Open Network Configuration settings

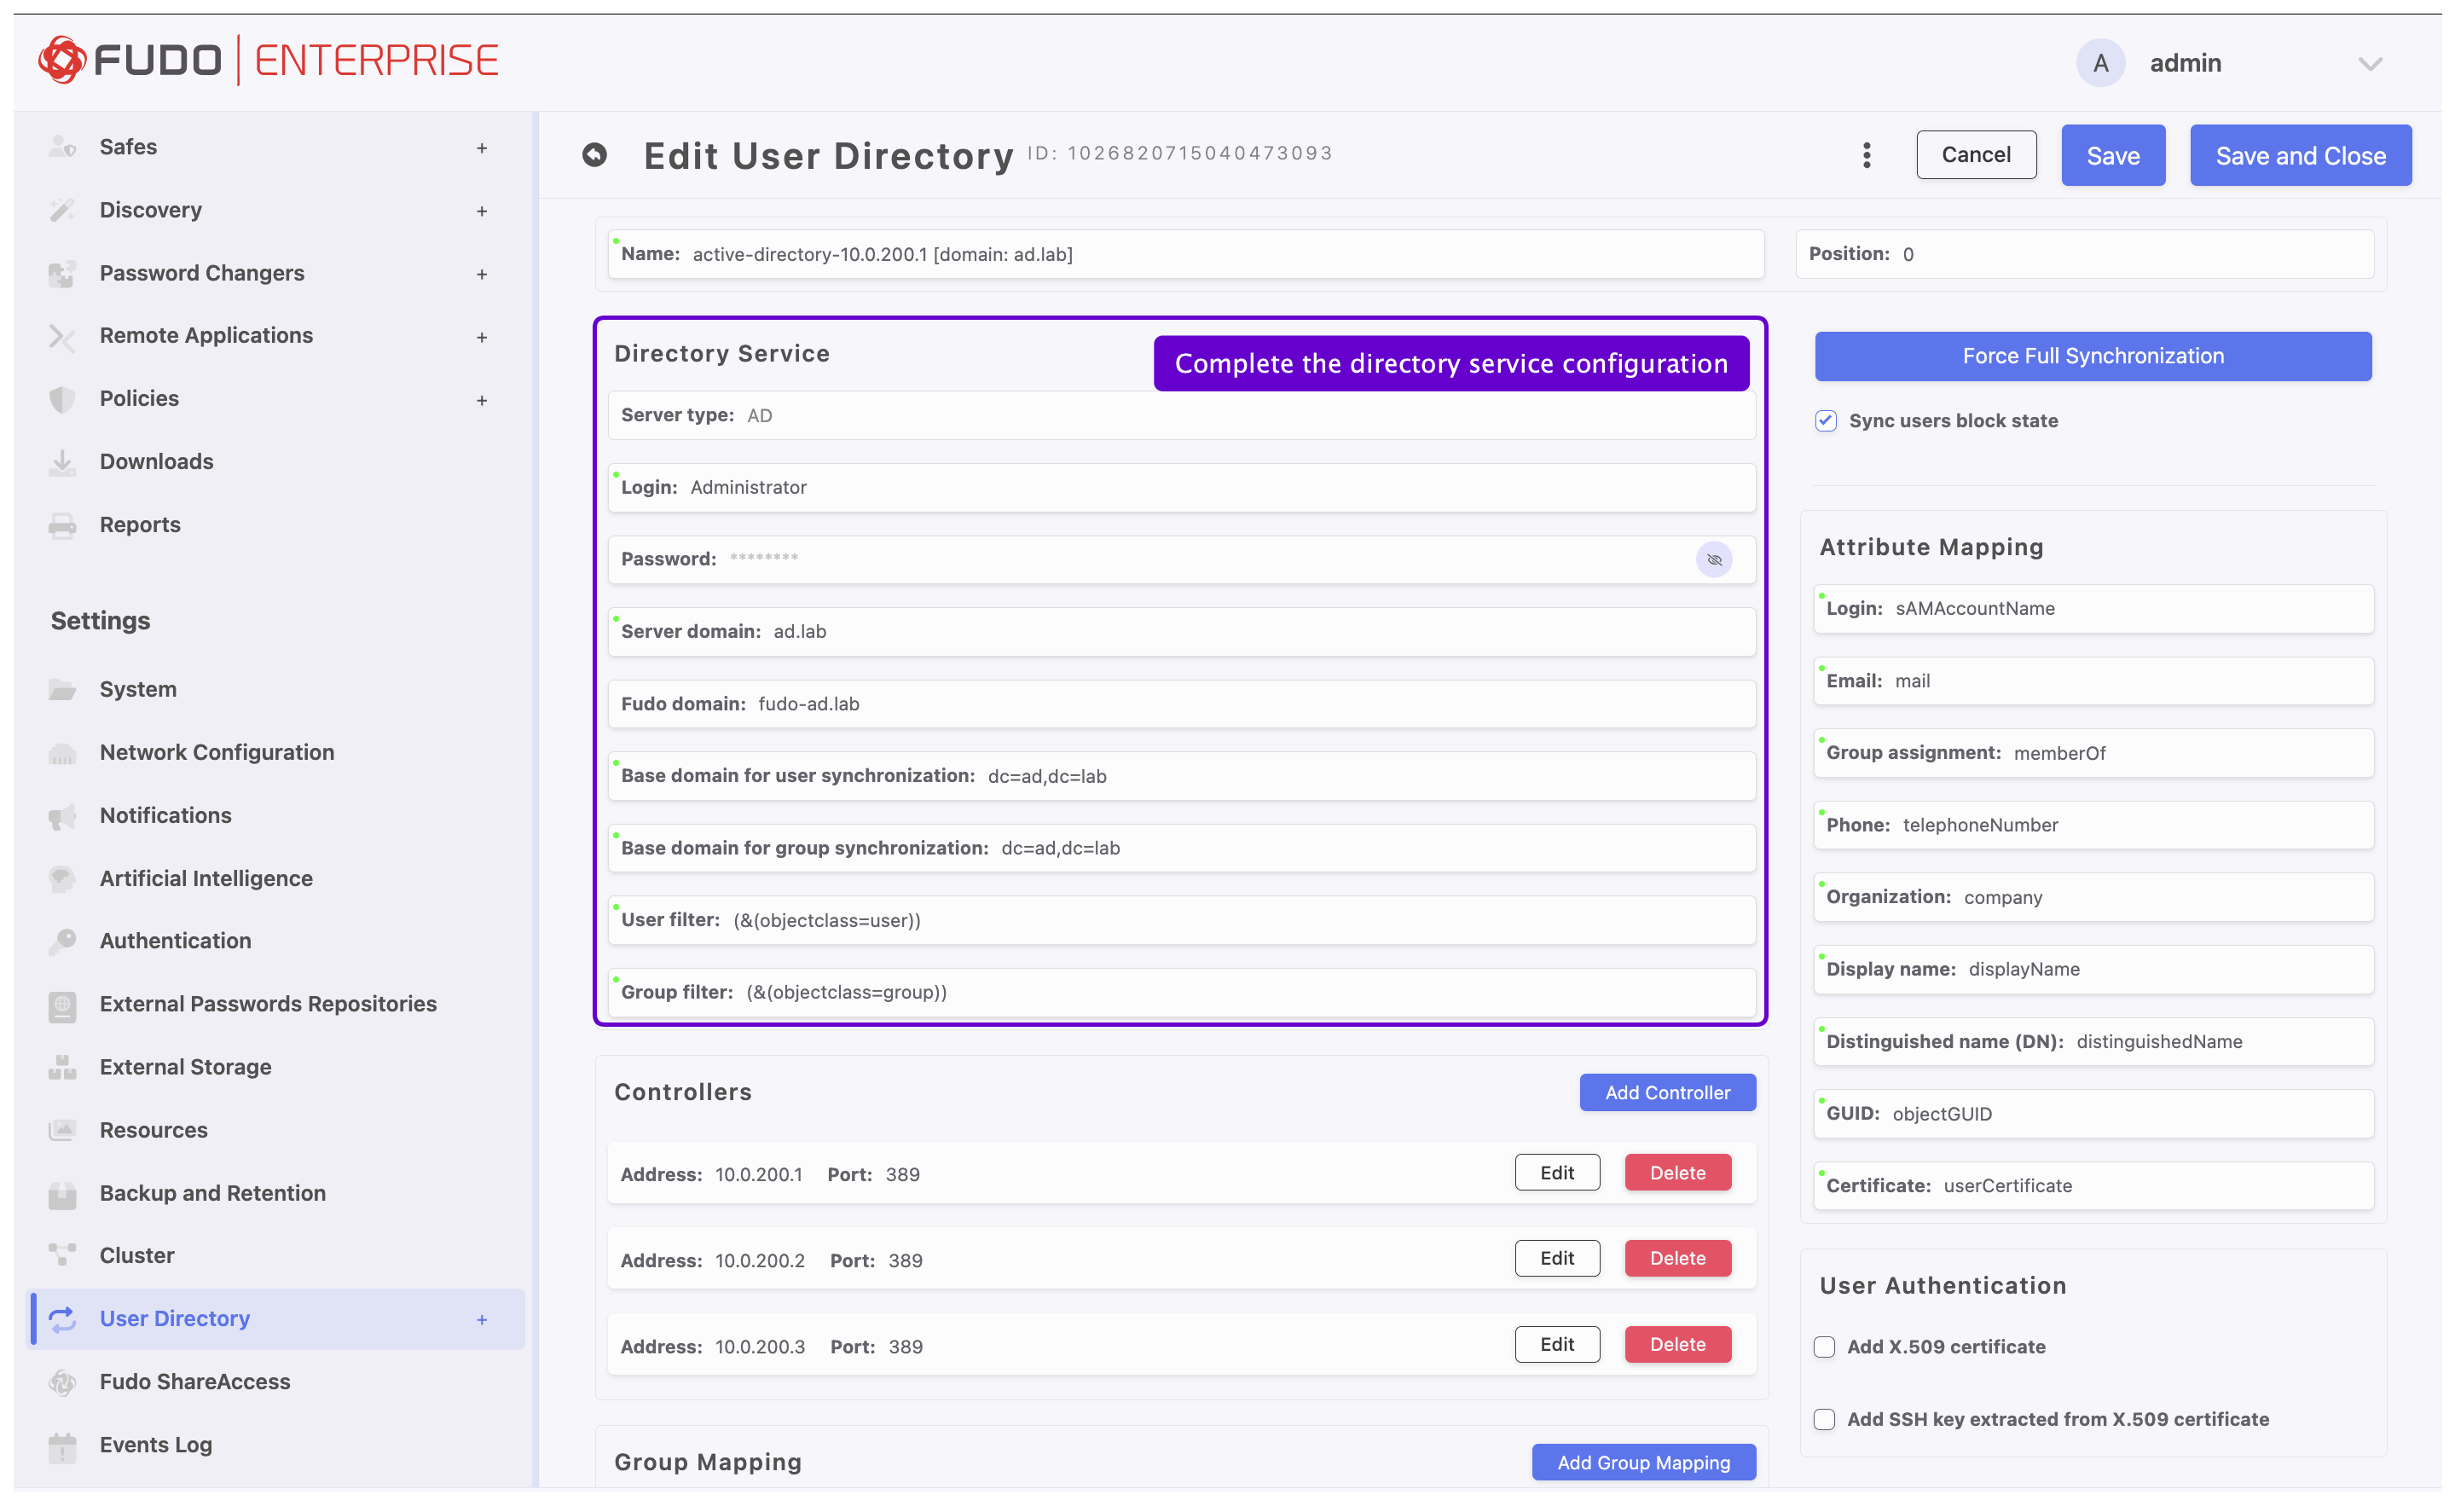217,752
